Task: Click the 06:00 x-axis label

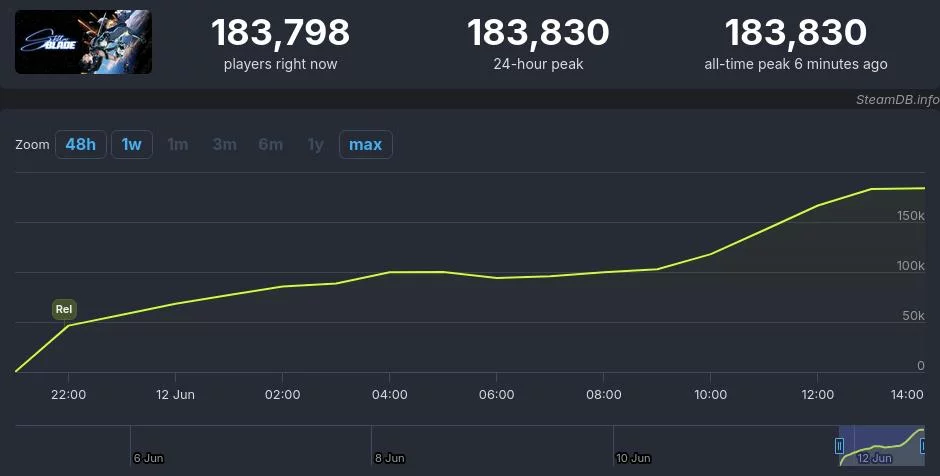Action: tap(496, 394)
